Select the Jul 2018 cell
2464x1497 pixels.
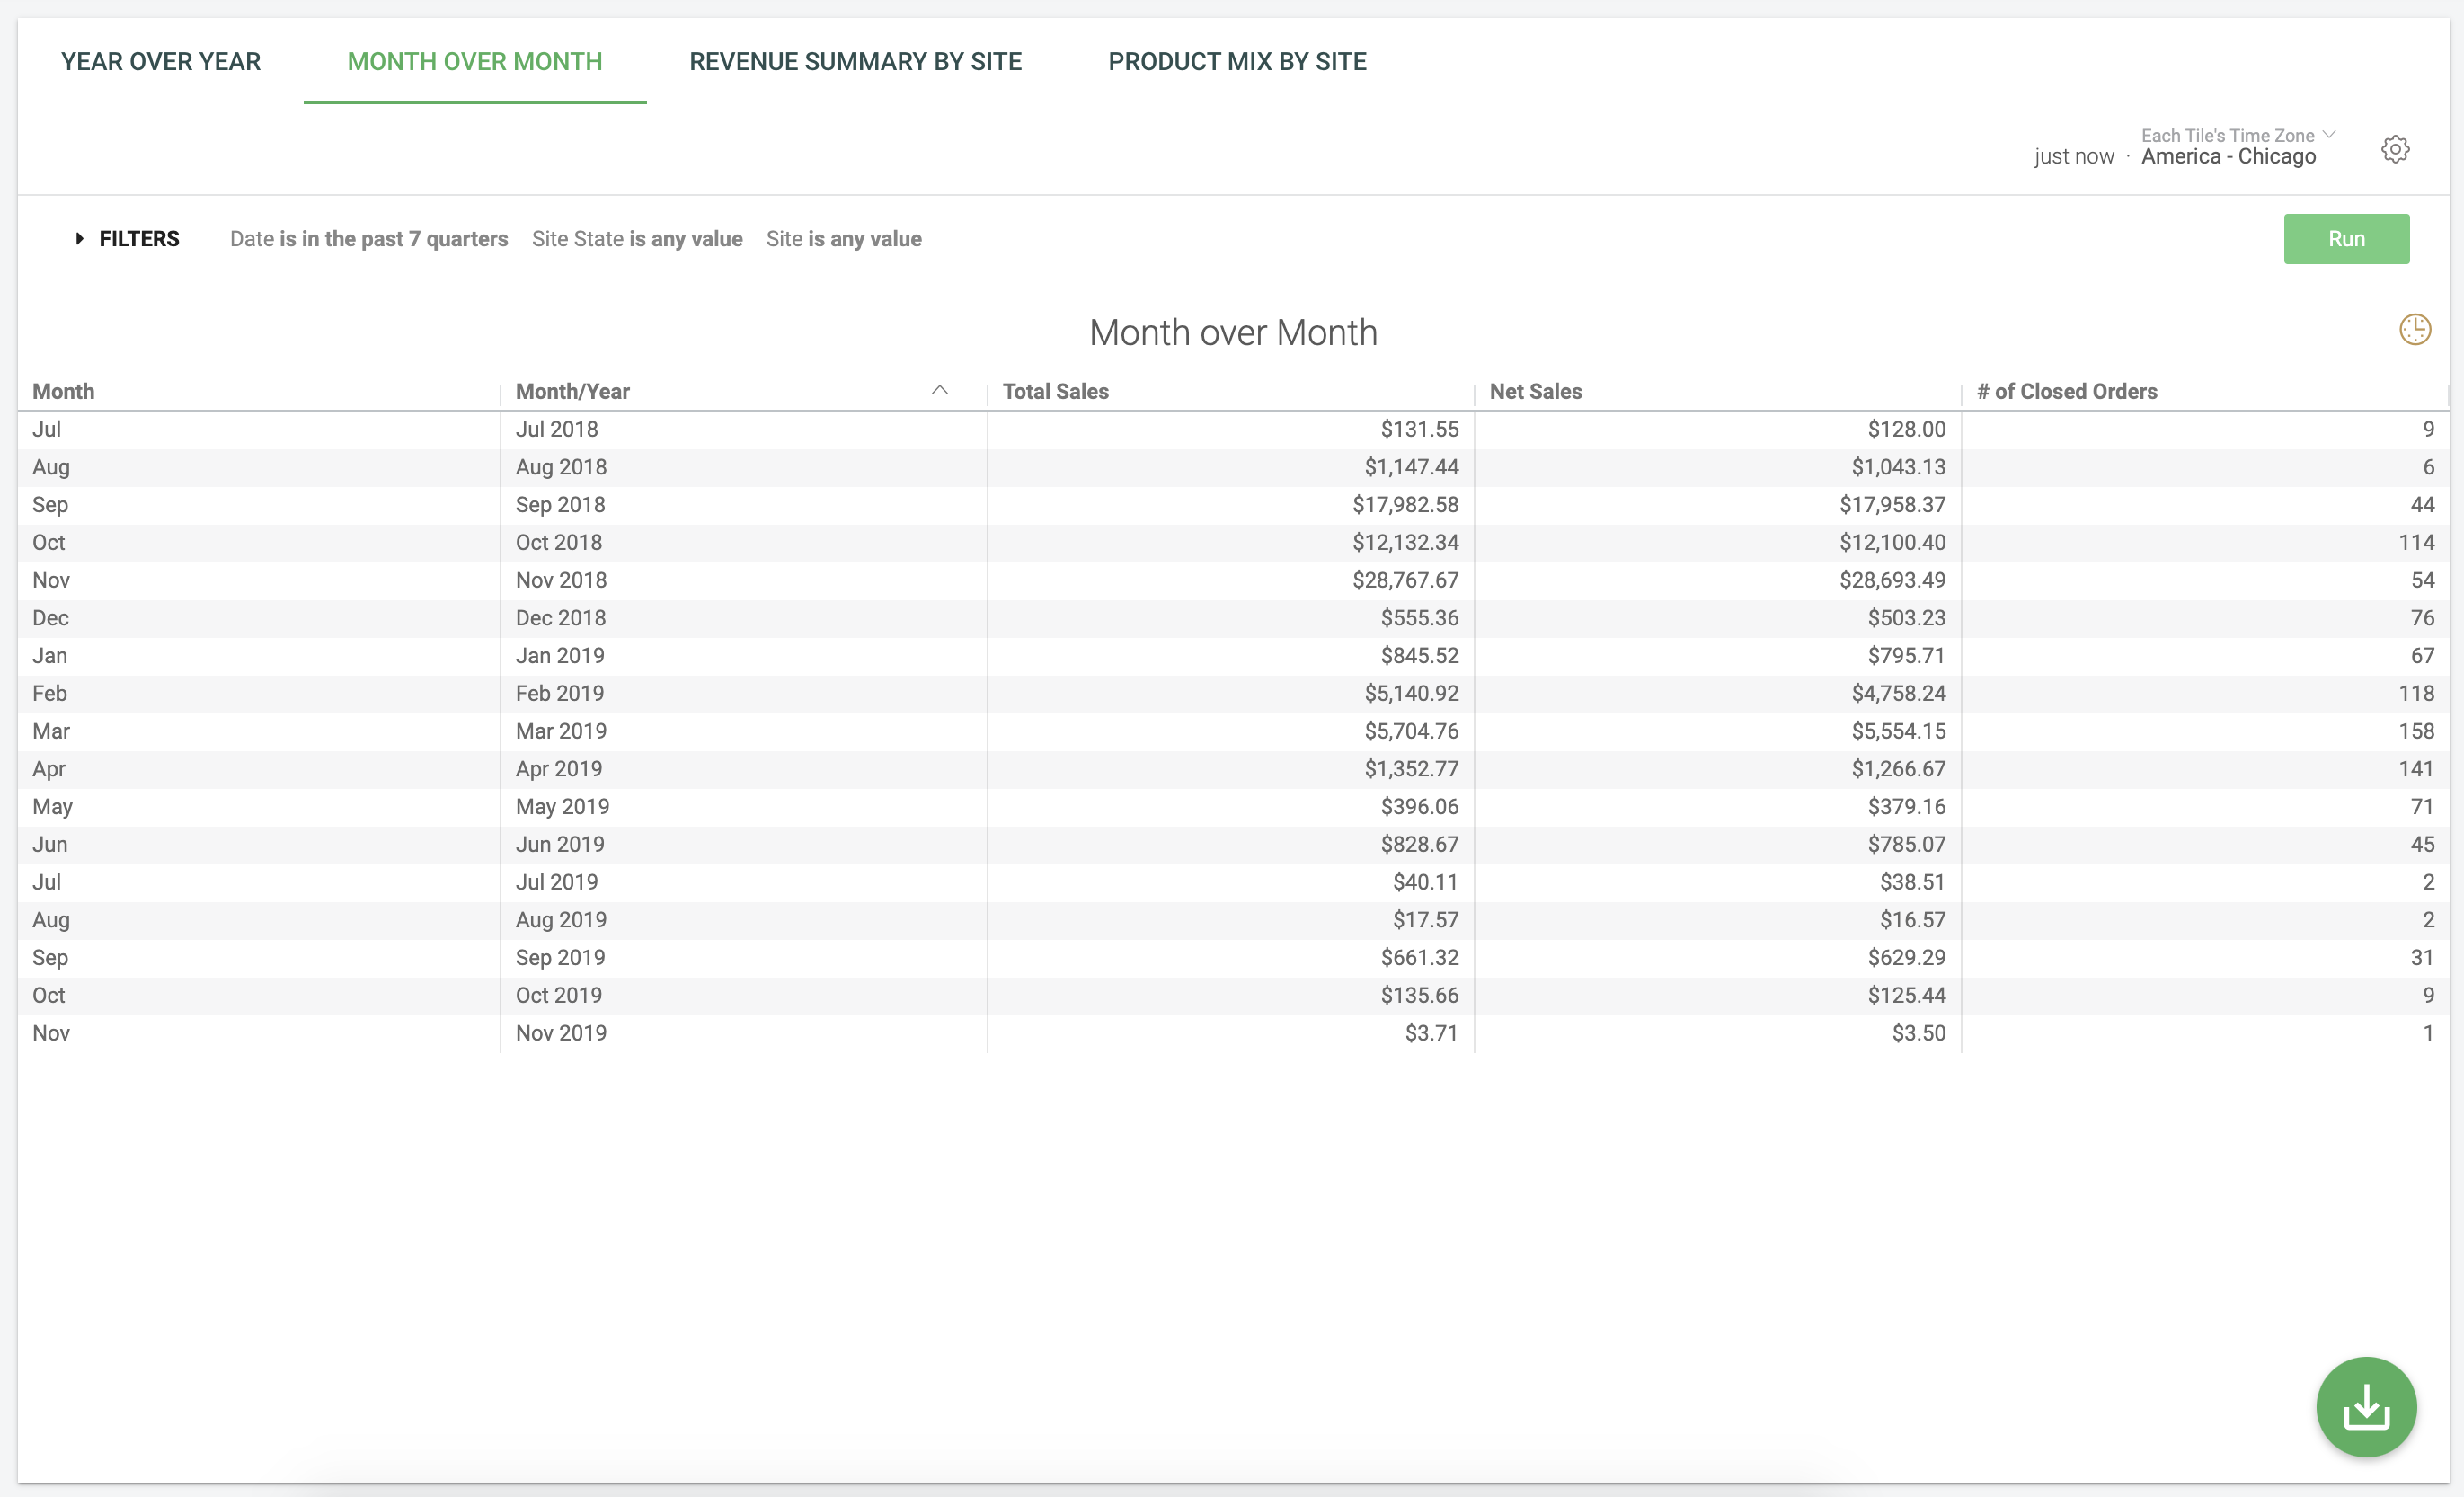tap(557, 429)
